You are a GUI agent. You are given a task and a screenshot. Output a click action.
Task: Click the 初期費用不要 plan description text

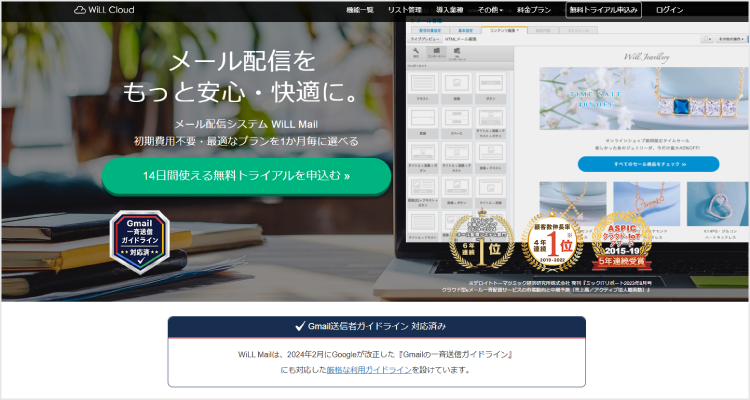click(x=246, y=141)
